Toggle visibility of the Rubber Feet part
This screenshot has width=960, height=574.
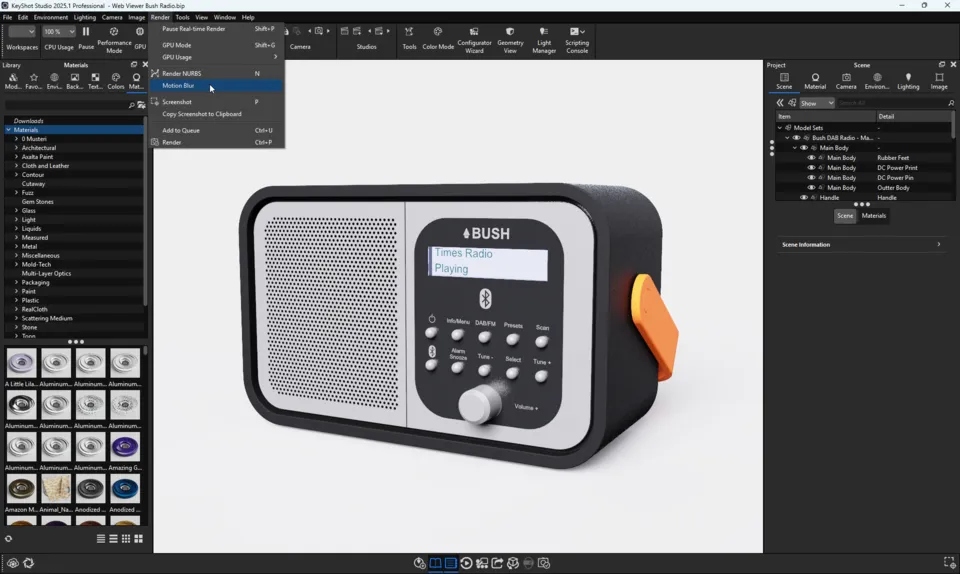point(811,158)
